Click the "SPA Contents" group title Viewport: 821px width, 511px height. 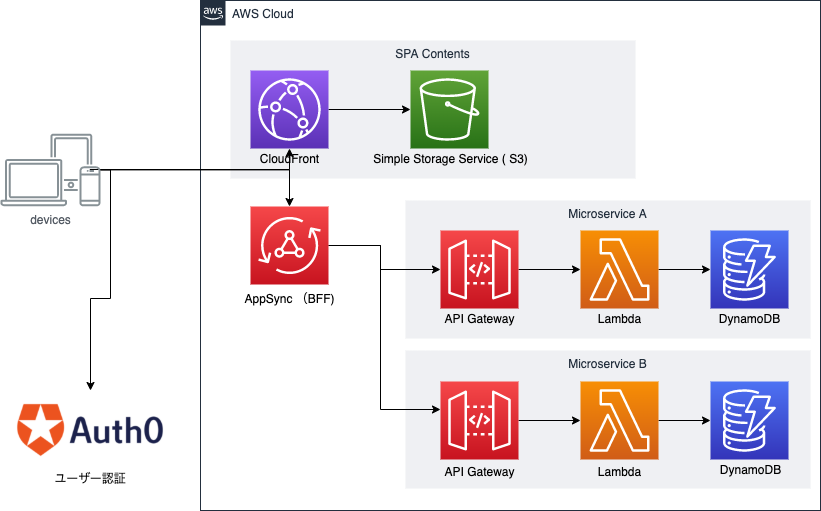[x=432, y=54]
